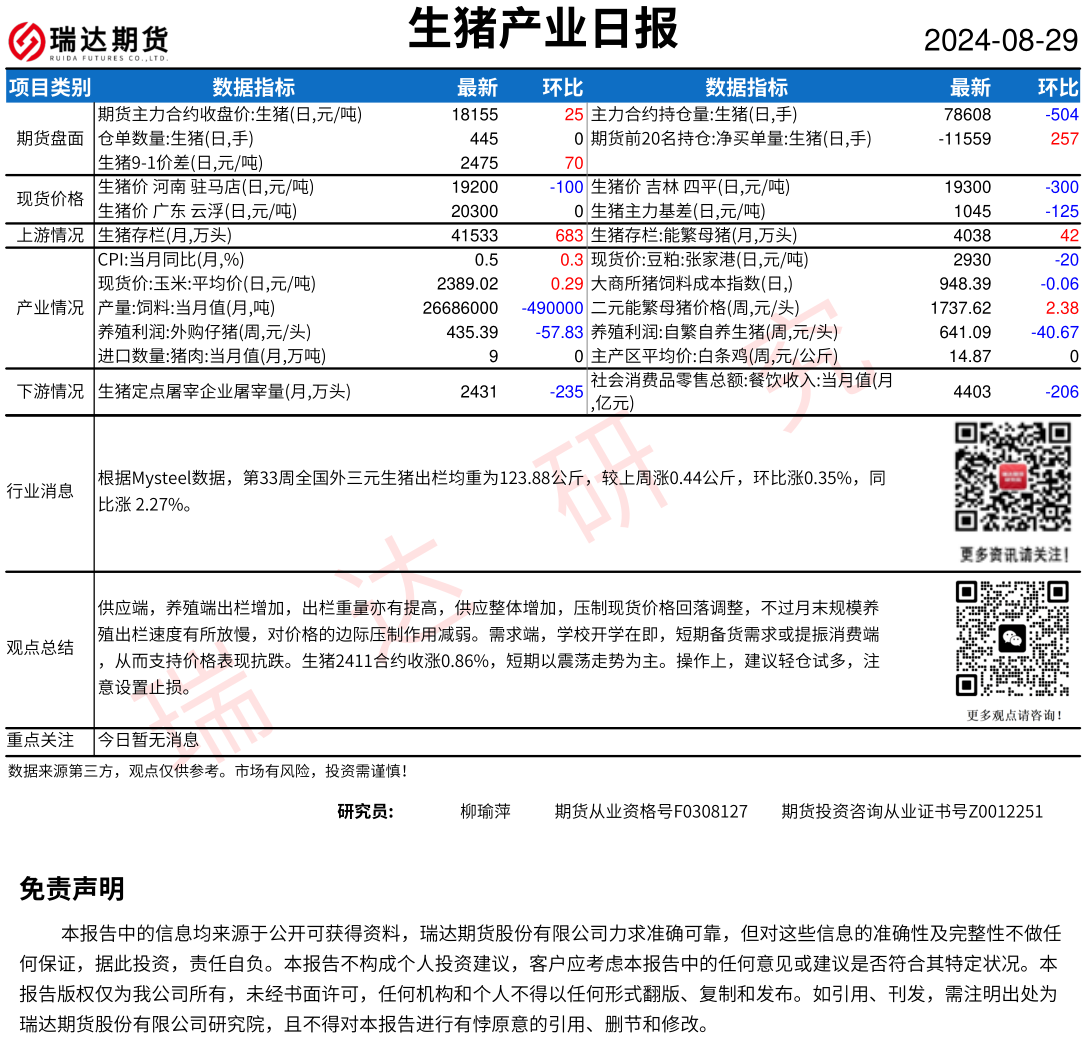Click the report title 生猪产业日报

tap(543, 29)
